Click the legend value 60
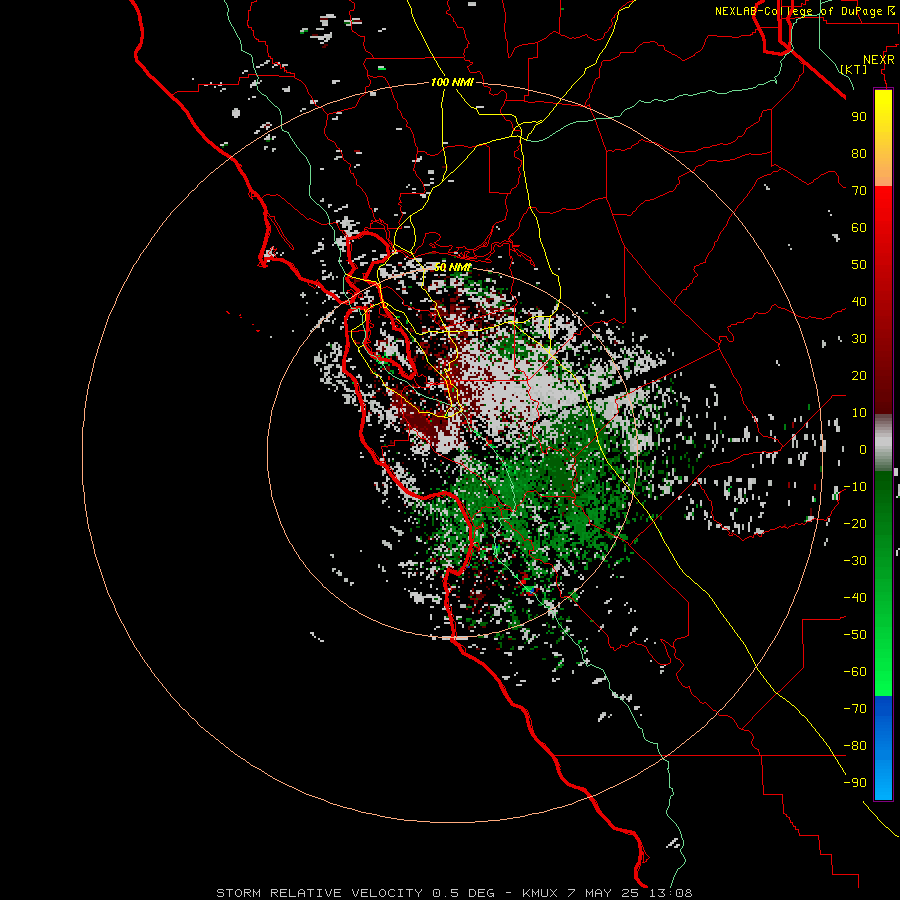Viewport: 900px width, 900px height. click(x=859, y=228)
